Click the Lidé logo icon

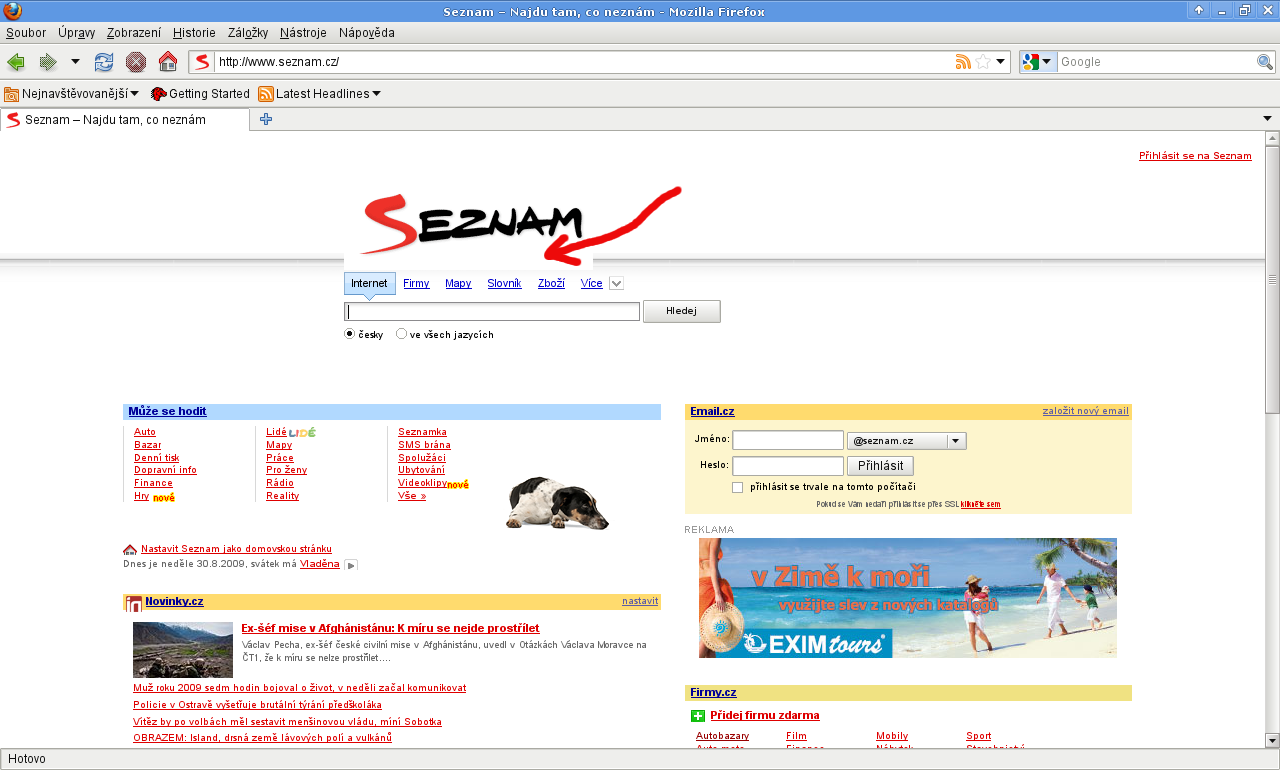(302, 432)
